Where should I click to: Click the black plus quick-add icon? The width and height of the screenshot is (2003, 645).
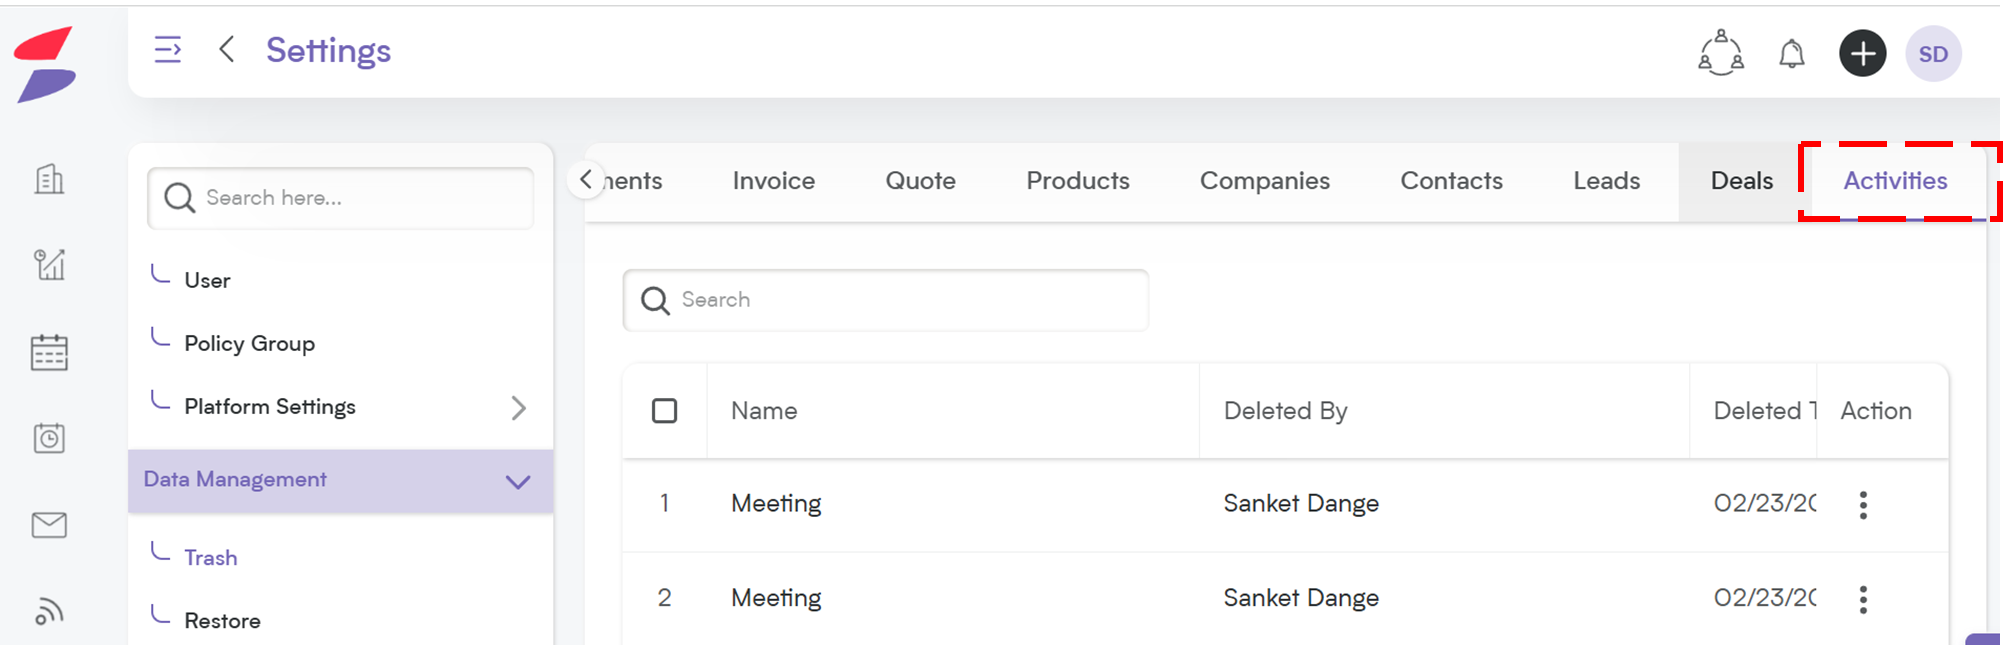pyautogui.click(x=1862, y=54)
